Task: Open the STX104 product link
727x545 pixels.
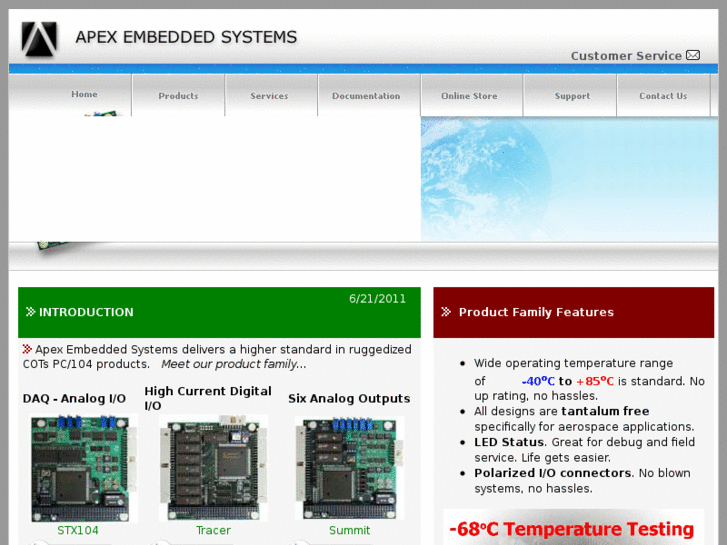Action: [x=78, y=530]
